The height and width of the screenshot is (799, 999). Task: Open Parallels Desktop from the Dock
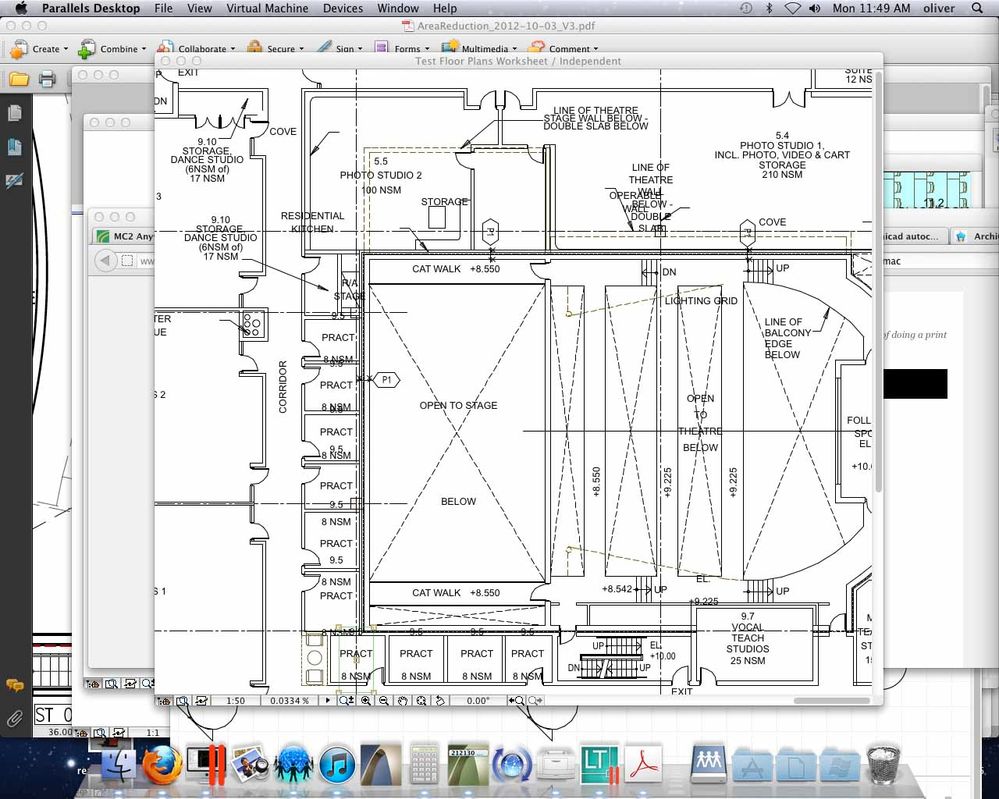point(206,765)
